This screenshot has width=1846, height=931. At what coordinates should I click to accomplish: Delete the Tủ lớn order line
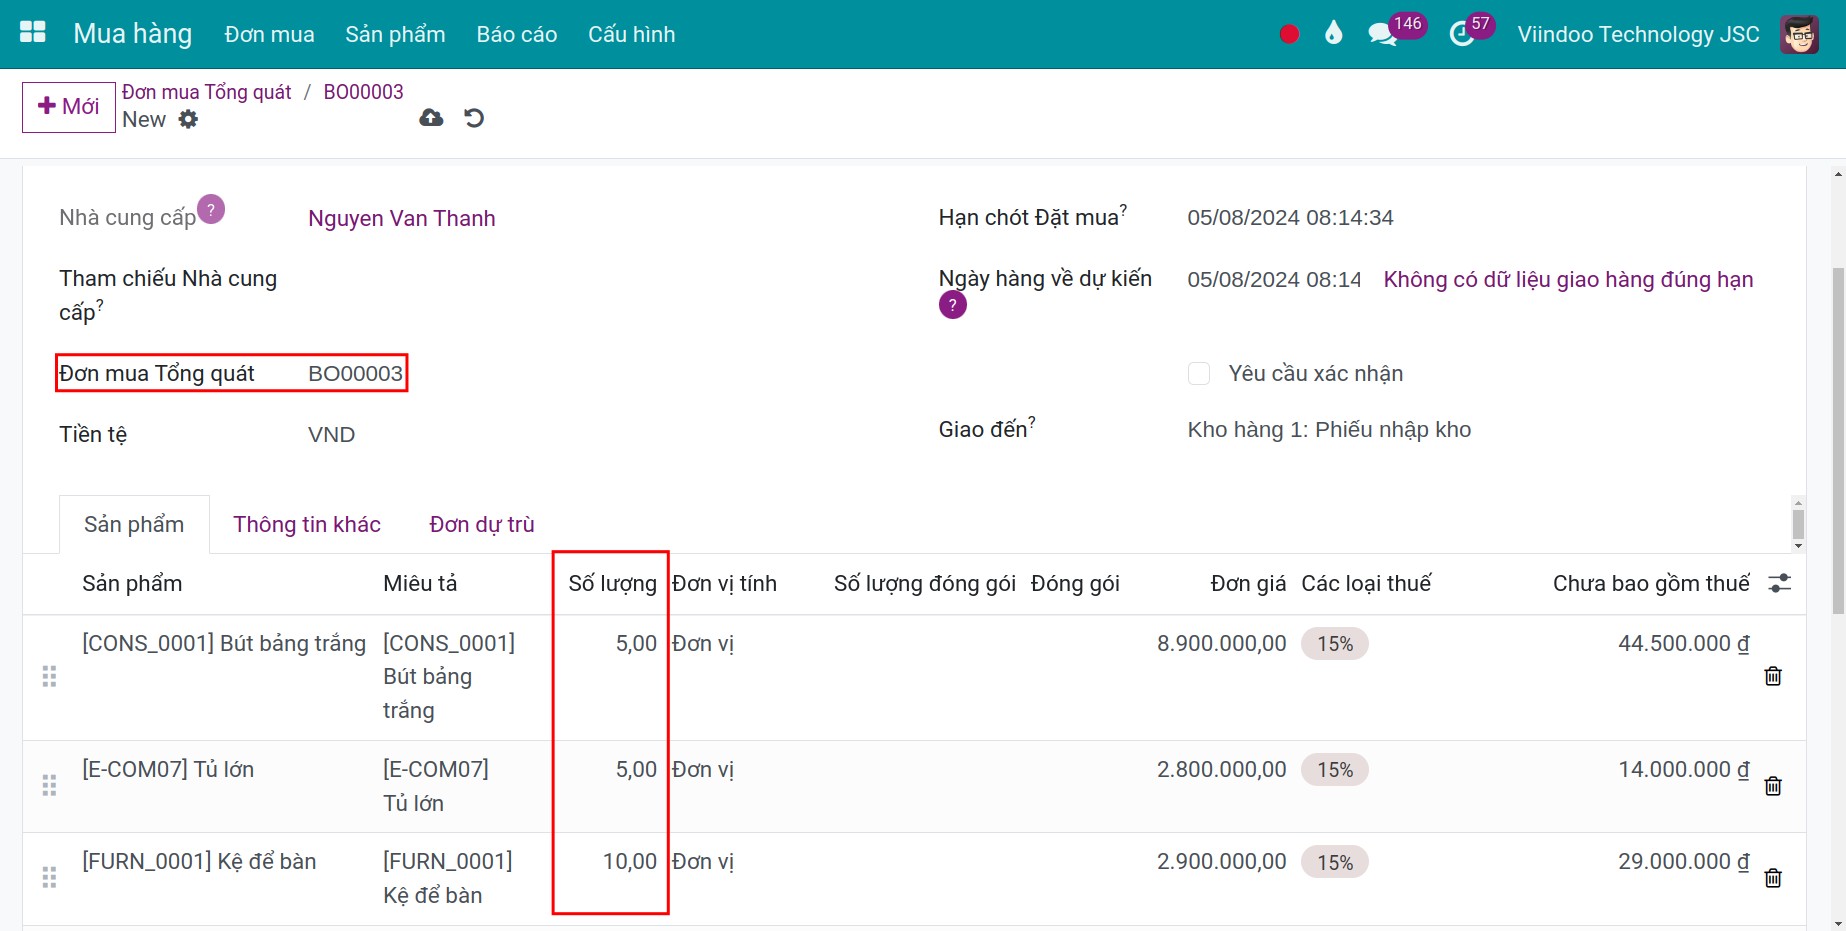[1773, 786]
